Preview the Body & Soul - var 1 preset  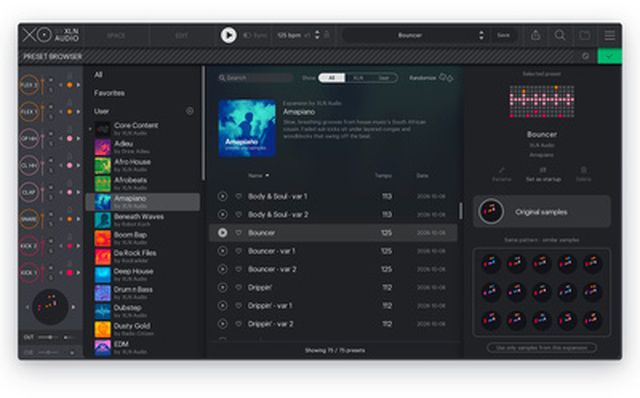coord(222,196)
